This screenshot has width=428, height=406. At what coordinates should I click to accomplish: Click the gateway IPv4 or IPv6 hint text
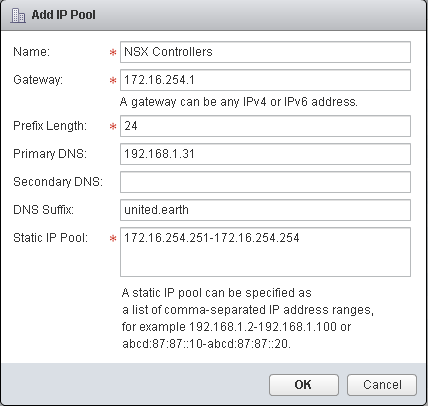(239, 102)
